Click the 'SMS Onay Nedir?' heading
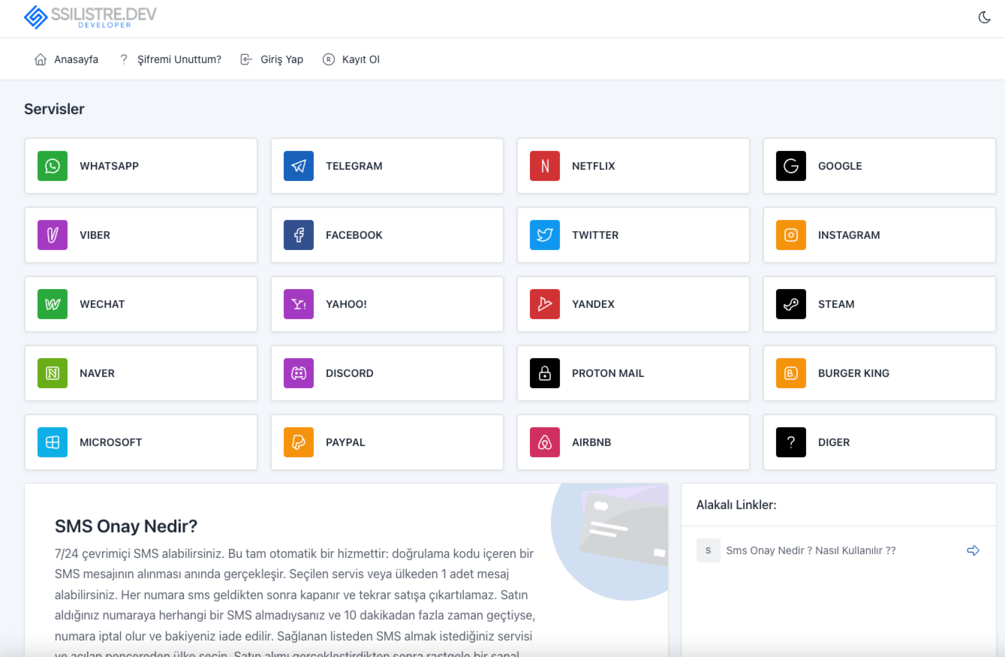Screen dimensions: 1005x657 point(126,526)
